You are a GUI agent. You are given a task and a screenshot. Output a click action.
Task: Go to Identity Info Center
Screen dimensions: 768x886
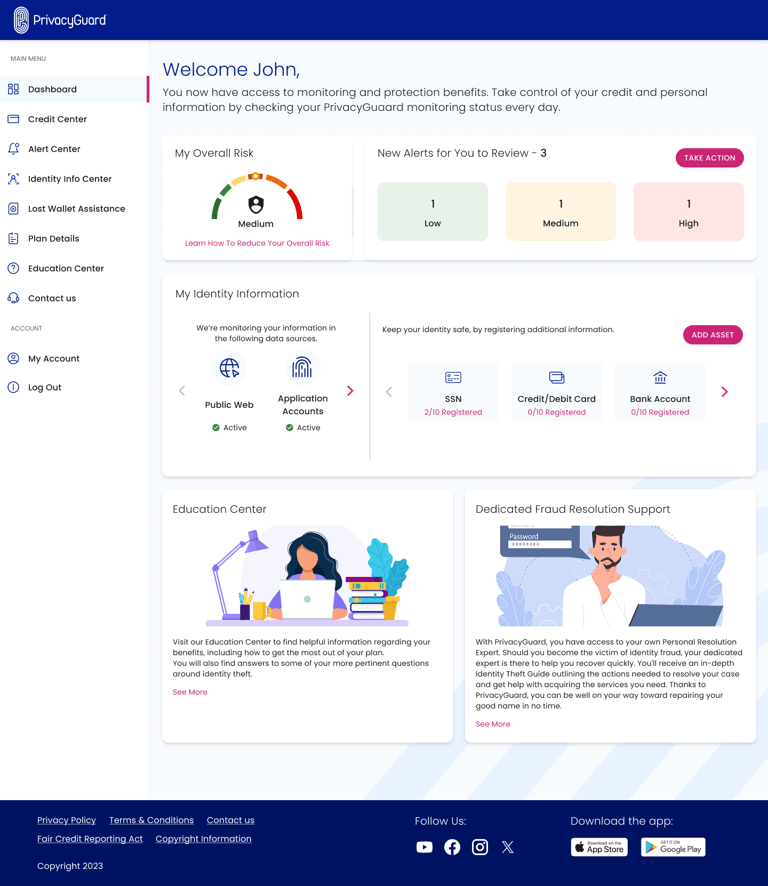pyautogui.click(x=74, y=179)
